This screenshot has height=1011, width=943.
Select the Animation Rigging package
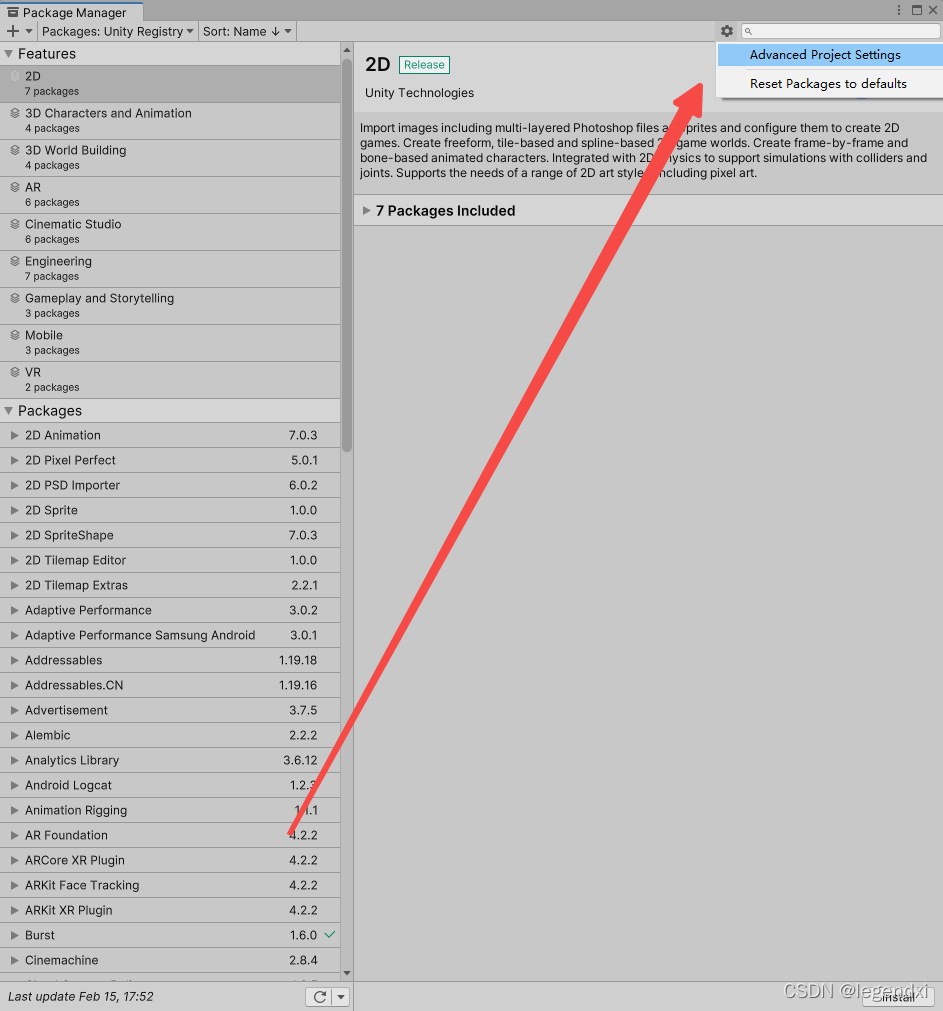(x=170, y=810)
